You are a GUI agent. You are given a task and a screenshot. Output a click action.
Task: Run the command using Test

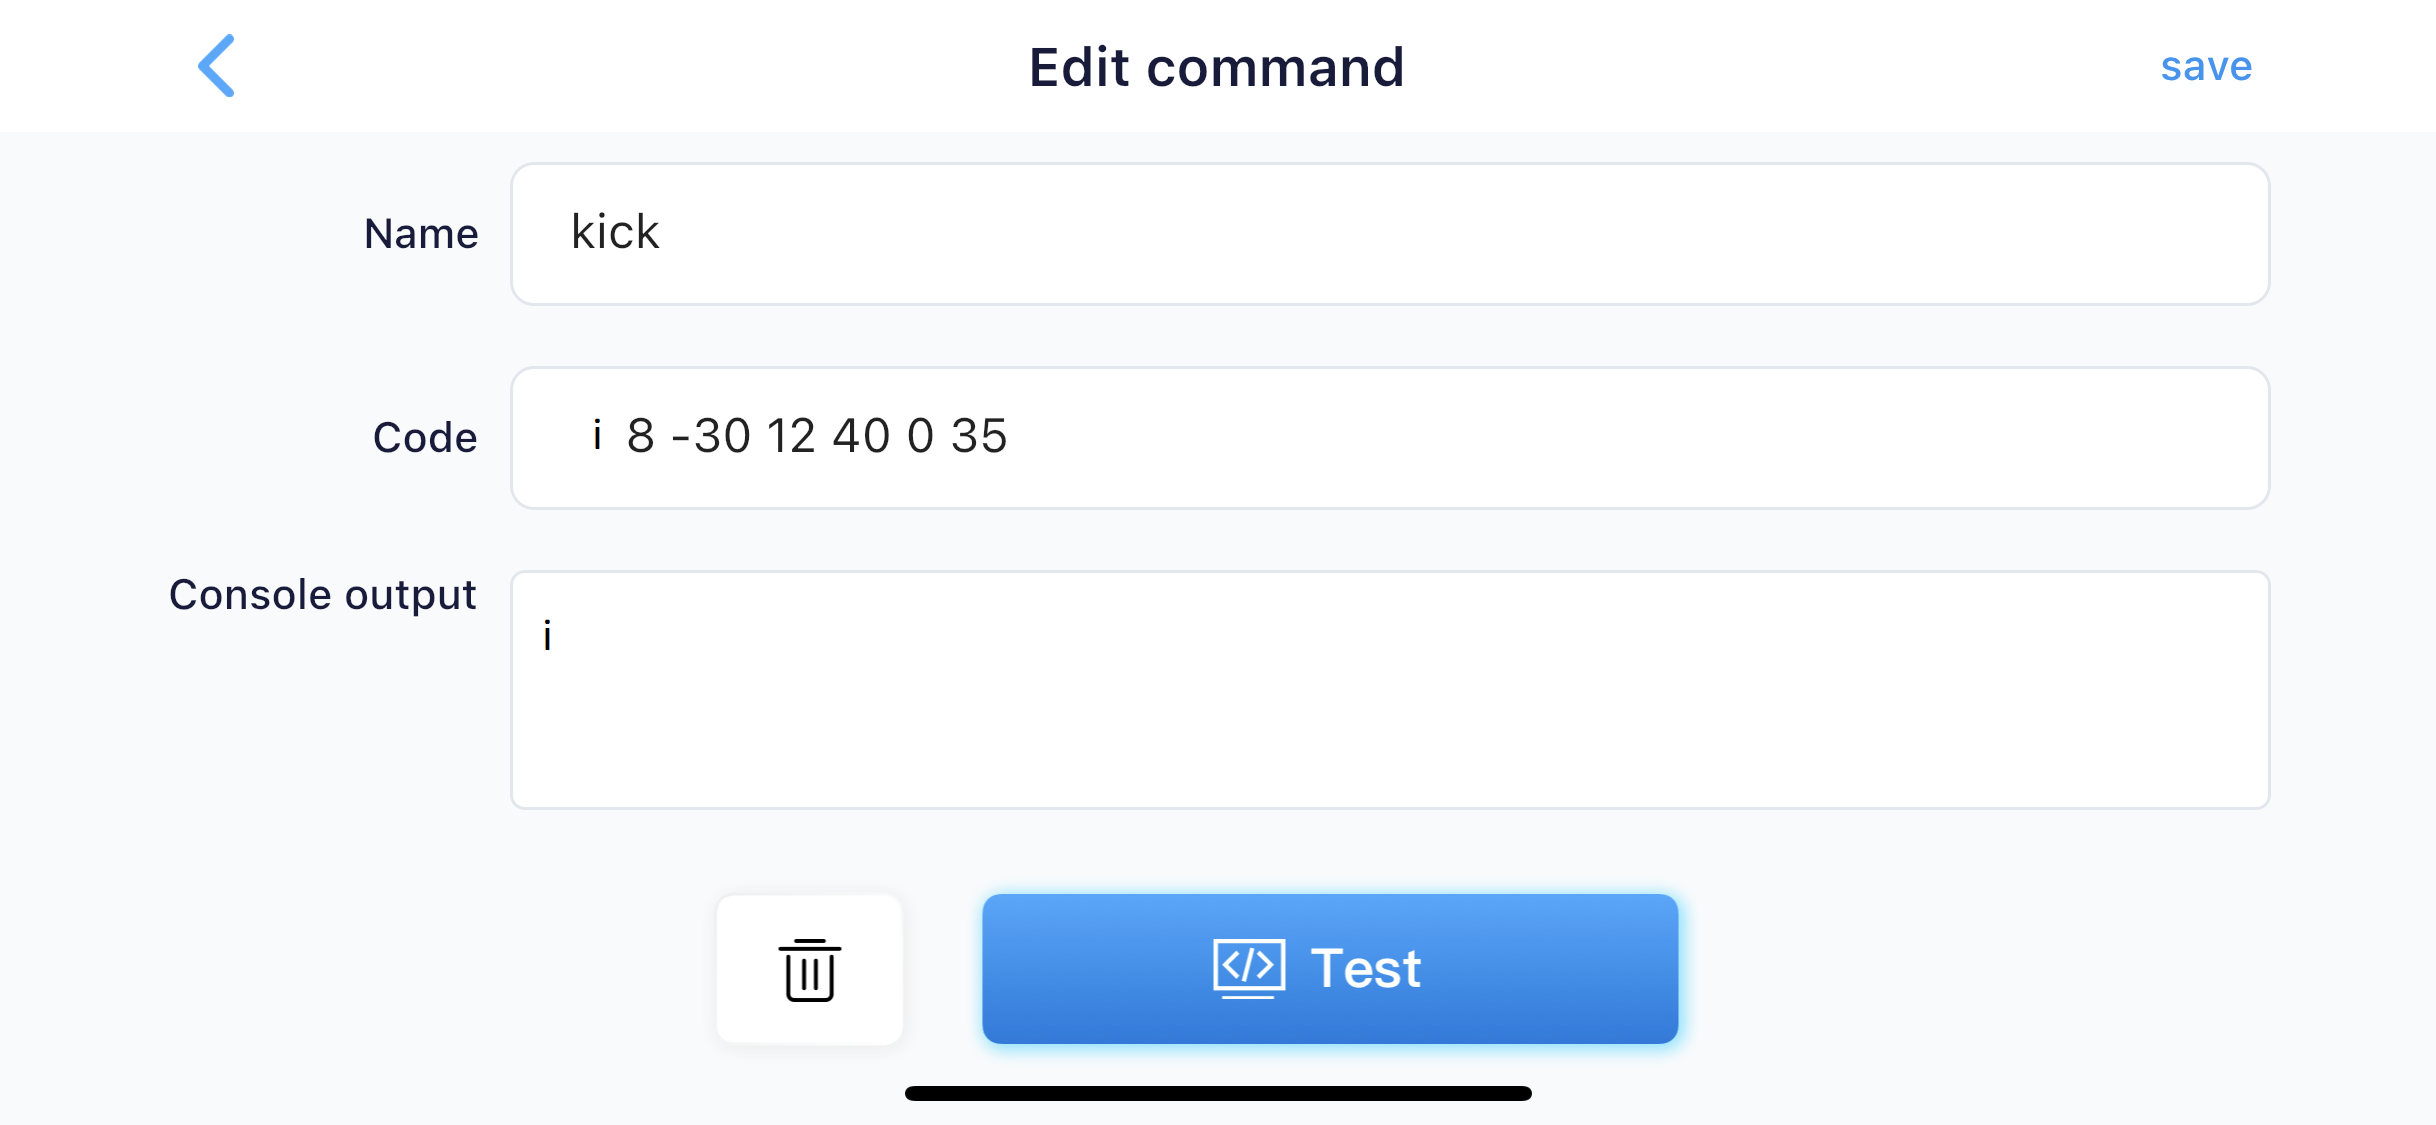point(1330,967)
